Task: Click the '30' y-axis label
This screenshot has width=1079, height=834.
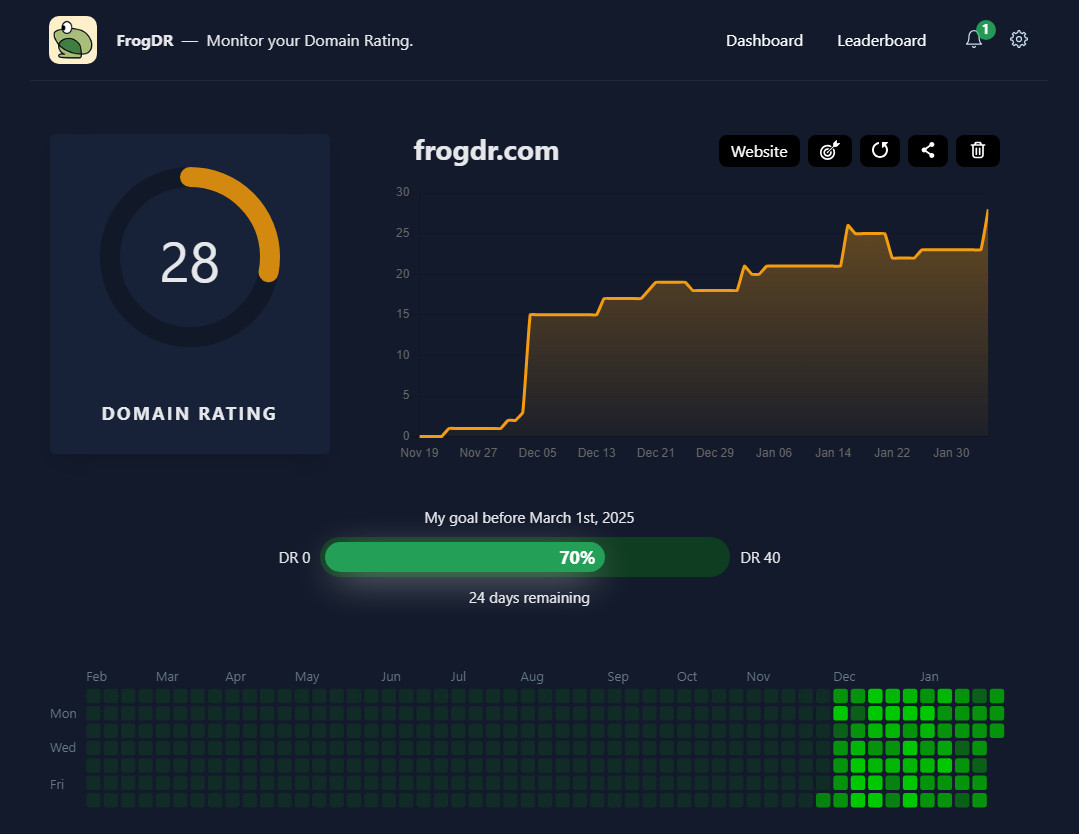Action: tap(403, 192)
